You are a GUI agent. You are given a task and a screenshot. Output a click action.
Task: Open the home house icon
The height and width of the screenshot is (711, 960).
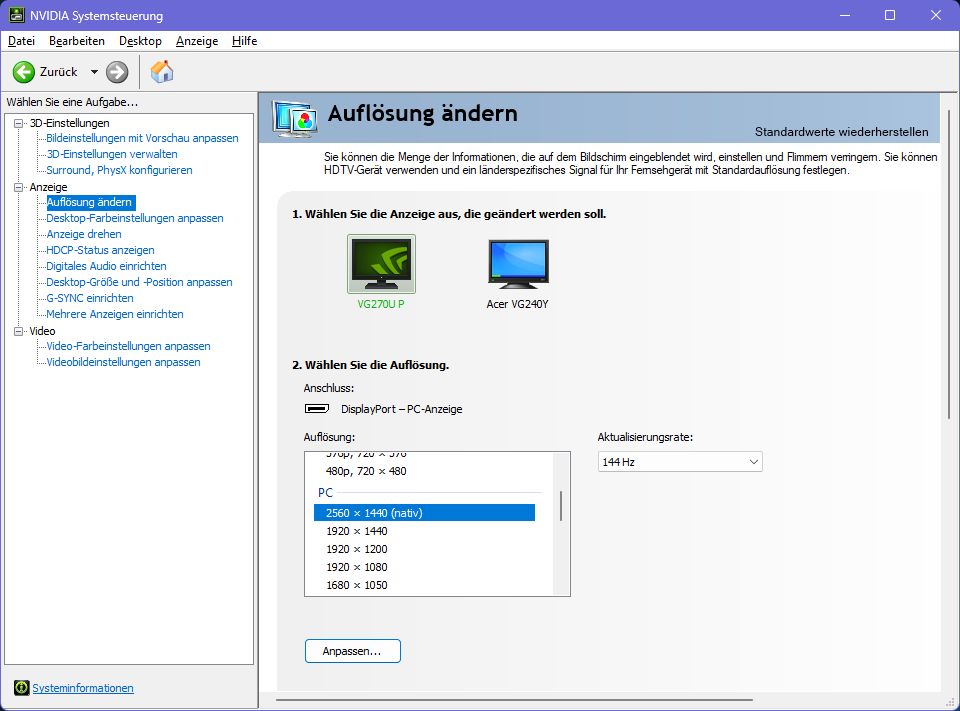162,72
